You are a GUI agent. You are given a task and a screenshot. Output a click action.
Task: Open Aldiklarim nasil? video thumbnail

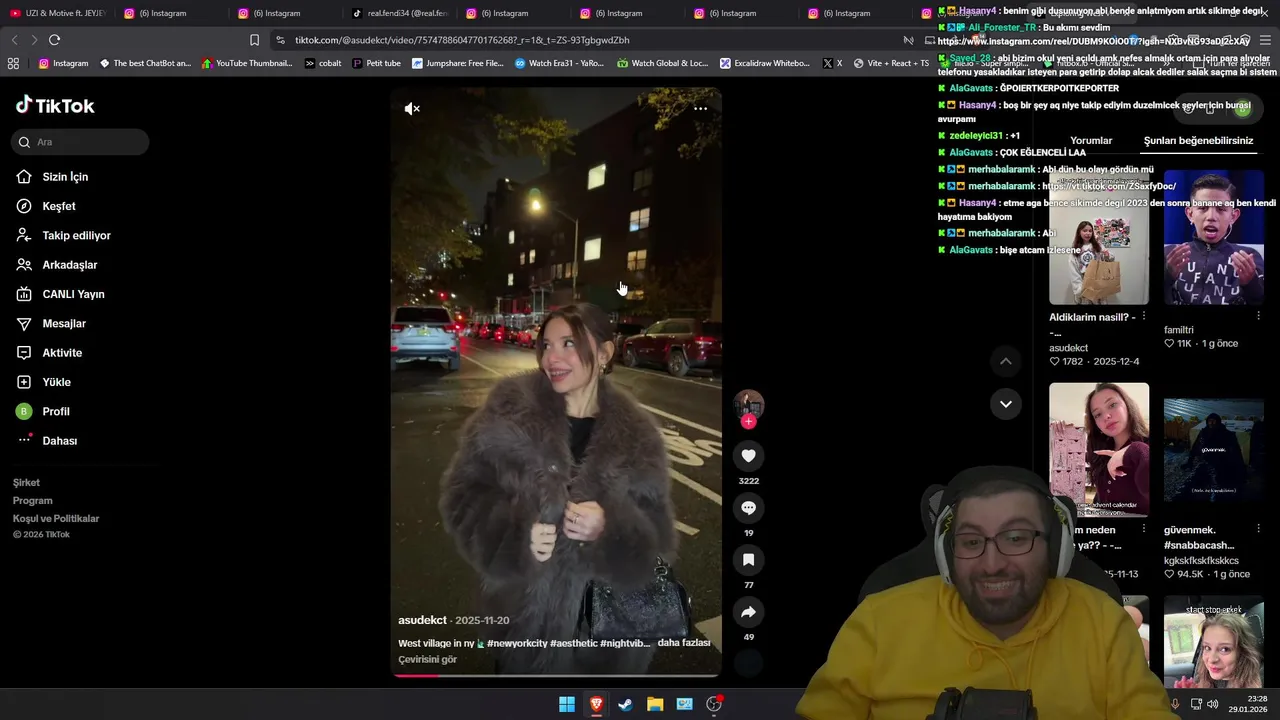tap(1099, 238)
